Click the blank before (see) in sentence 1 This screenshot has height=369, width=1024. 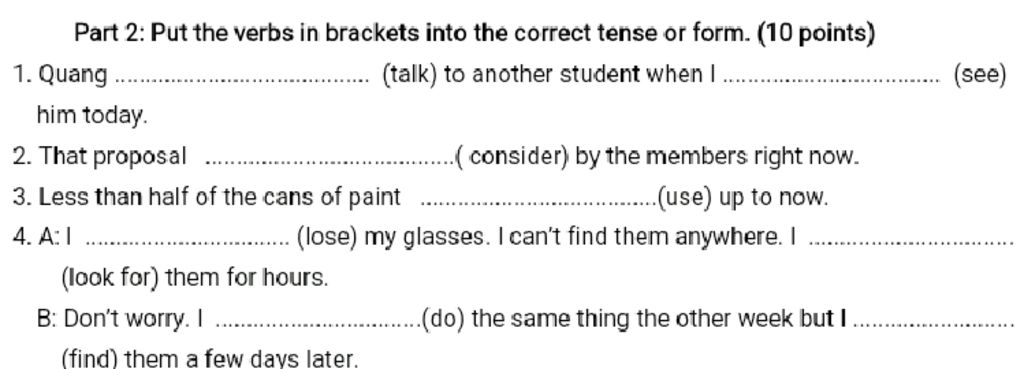click(830, 81)
